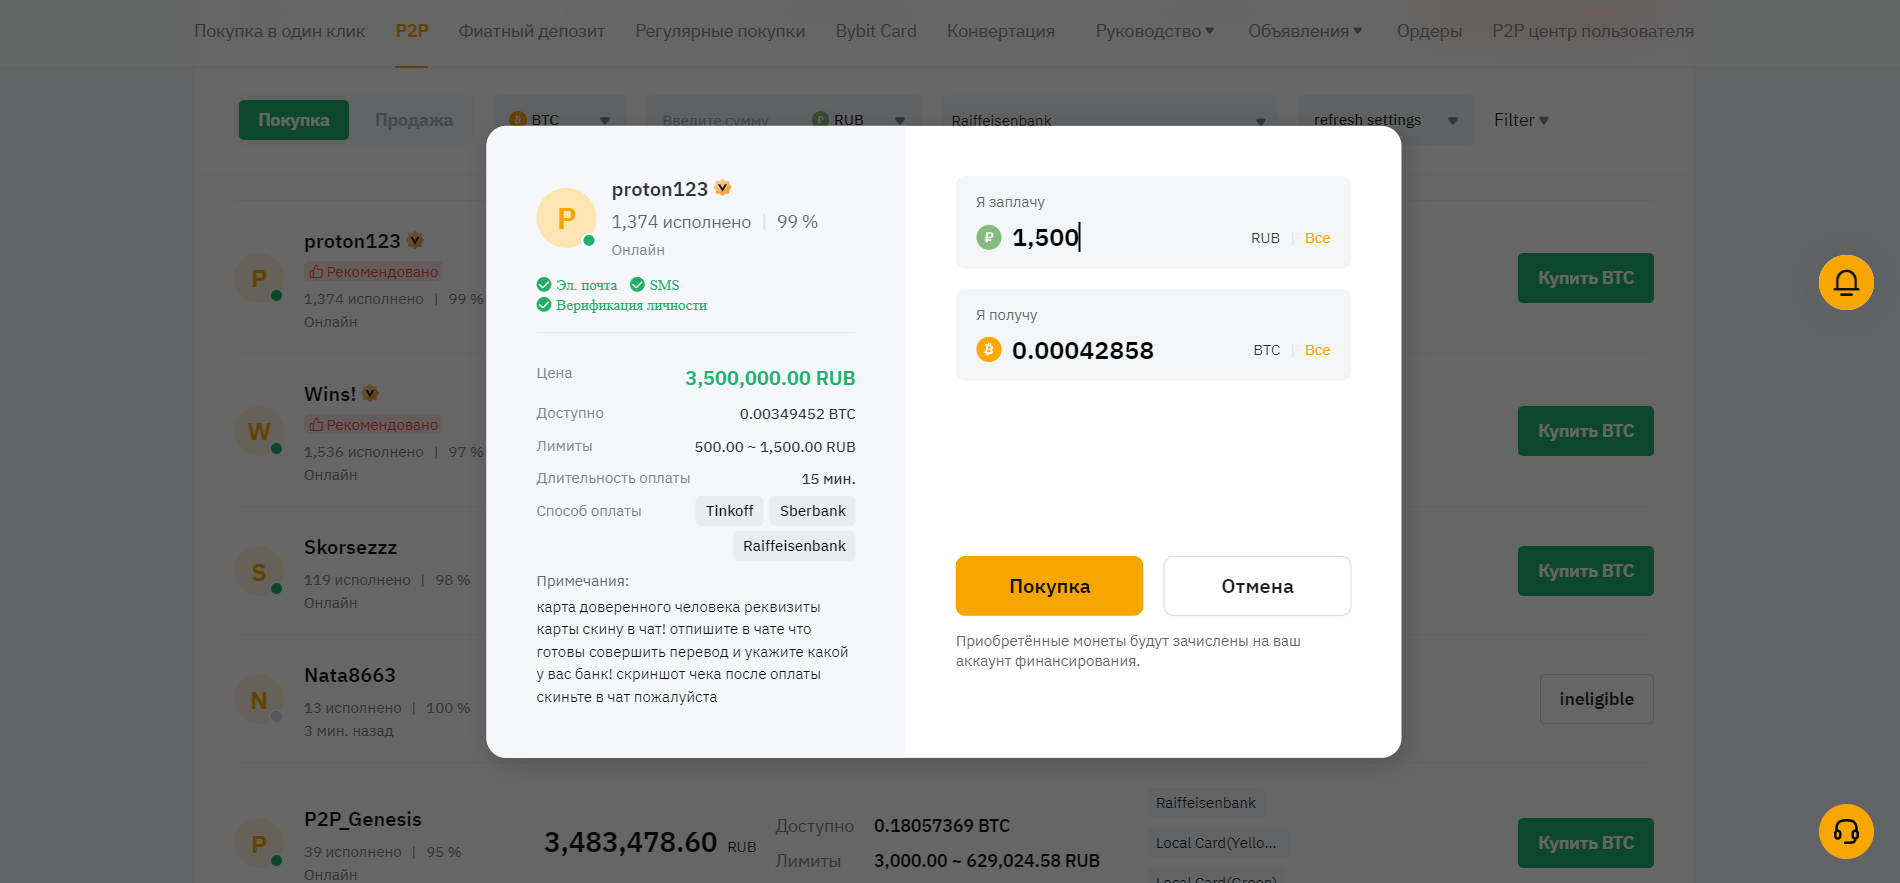Expand the Filter dropdown
The image size is (1900, 883).
(1520, 120)
